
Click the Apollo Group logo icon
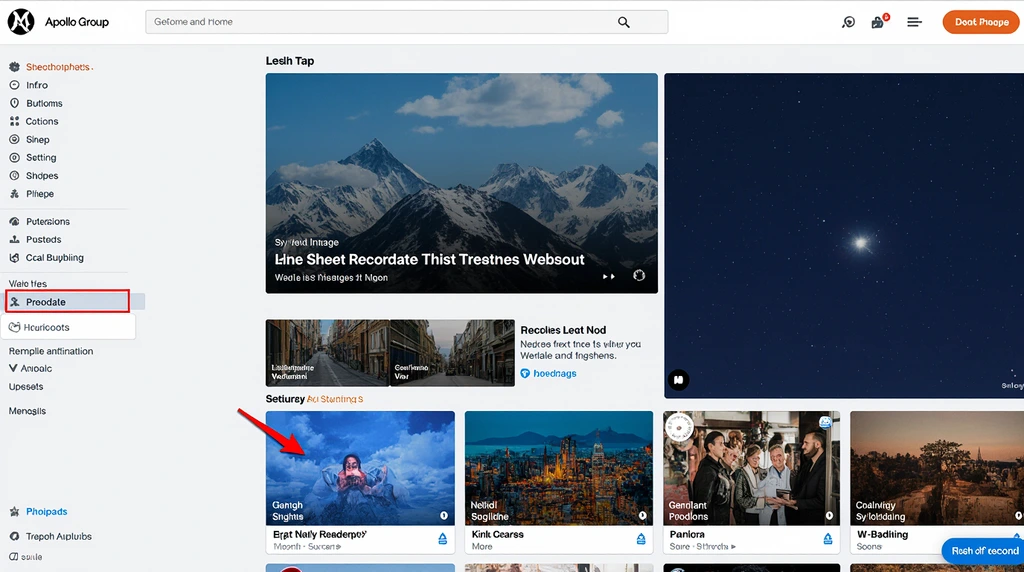coord(21,22)
